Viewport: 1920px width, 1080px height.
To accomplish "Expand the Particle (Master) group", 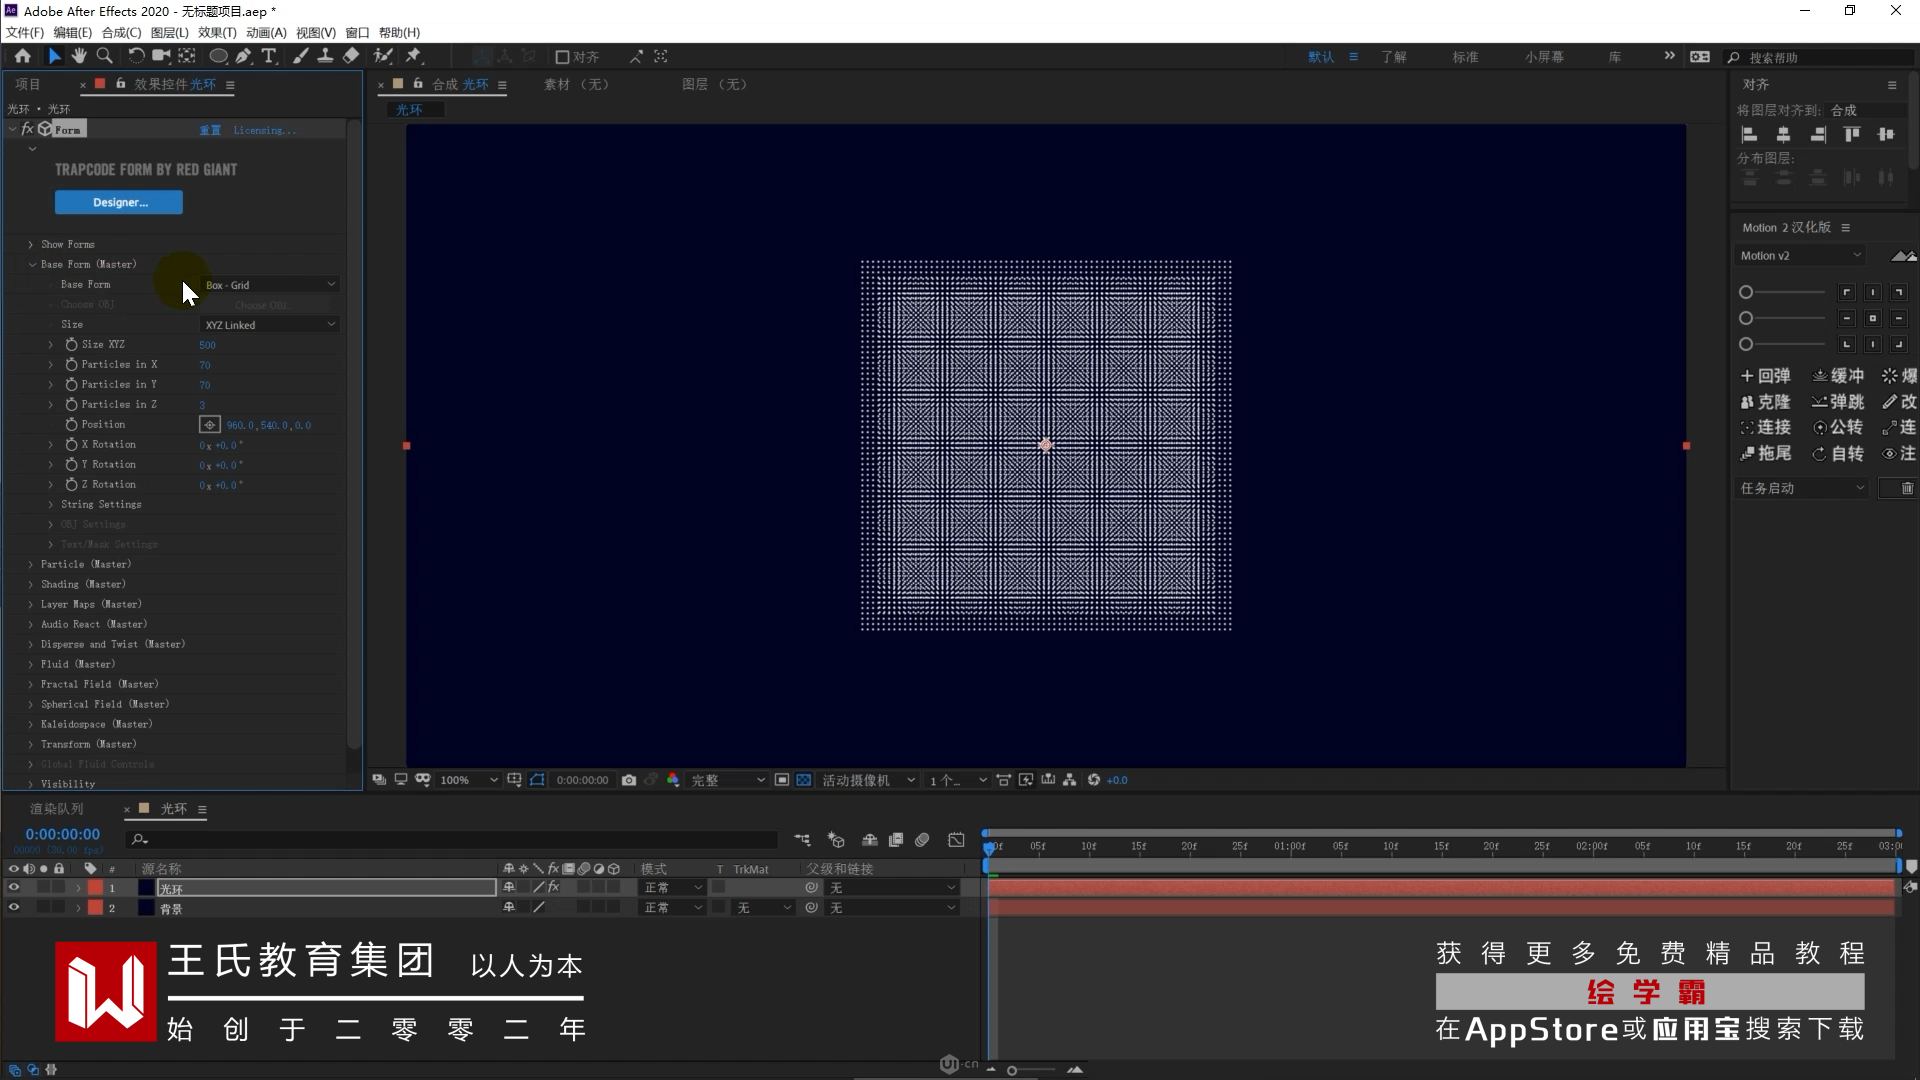I will pos(31,564).
